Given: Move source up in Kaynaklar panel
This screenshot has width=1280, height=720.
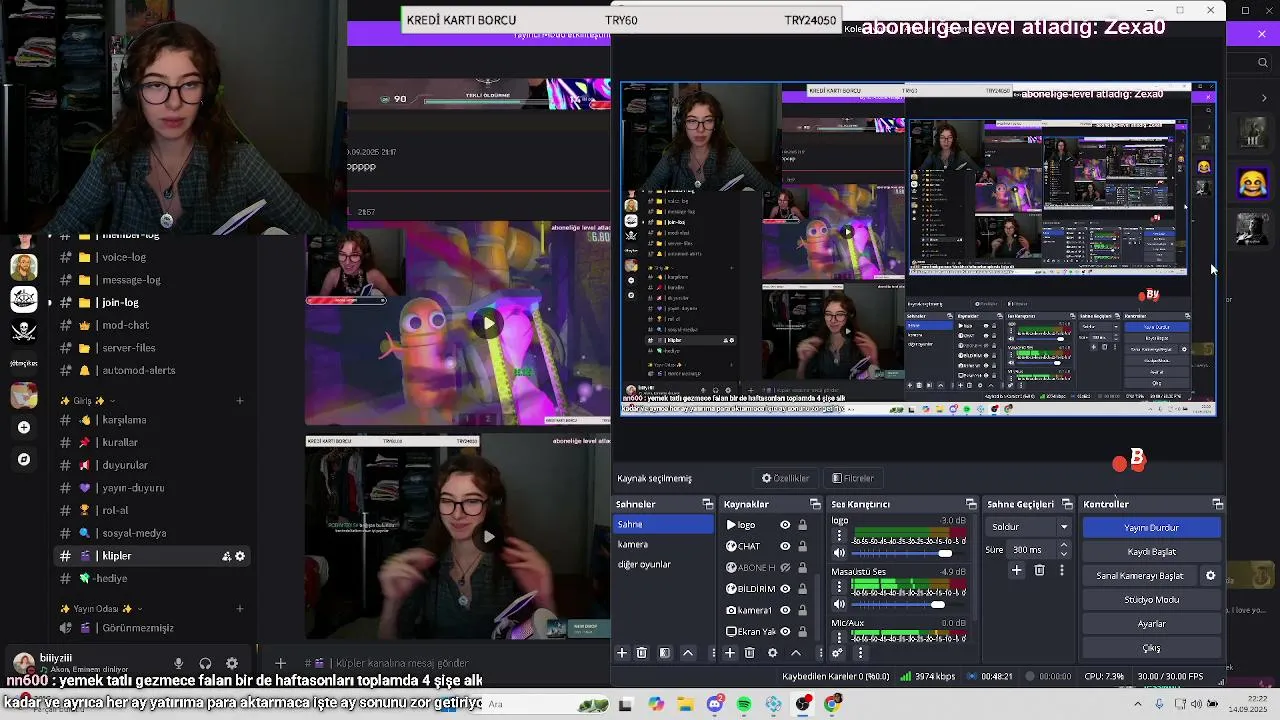Looking at the screenshot, I should click(796, 653).
